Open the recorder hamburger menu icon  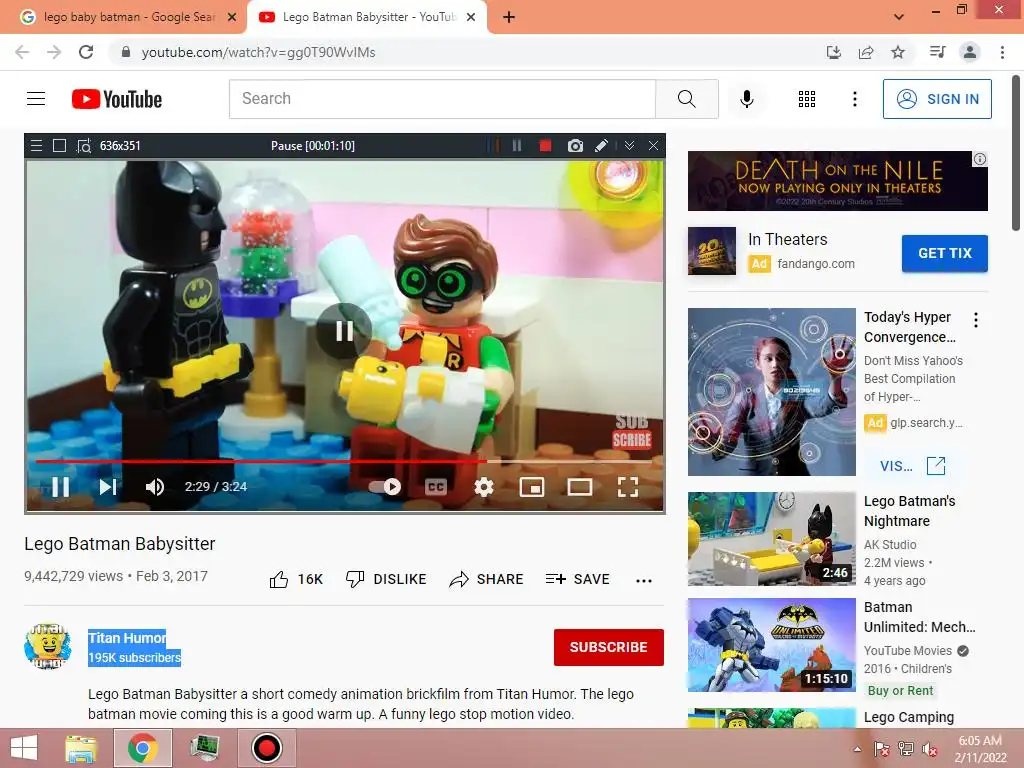36,146
